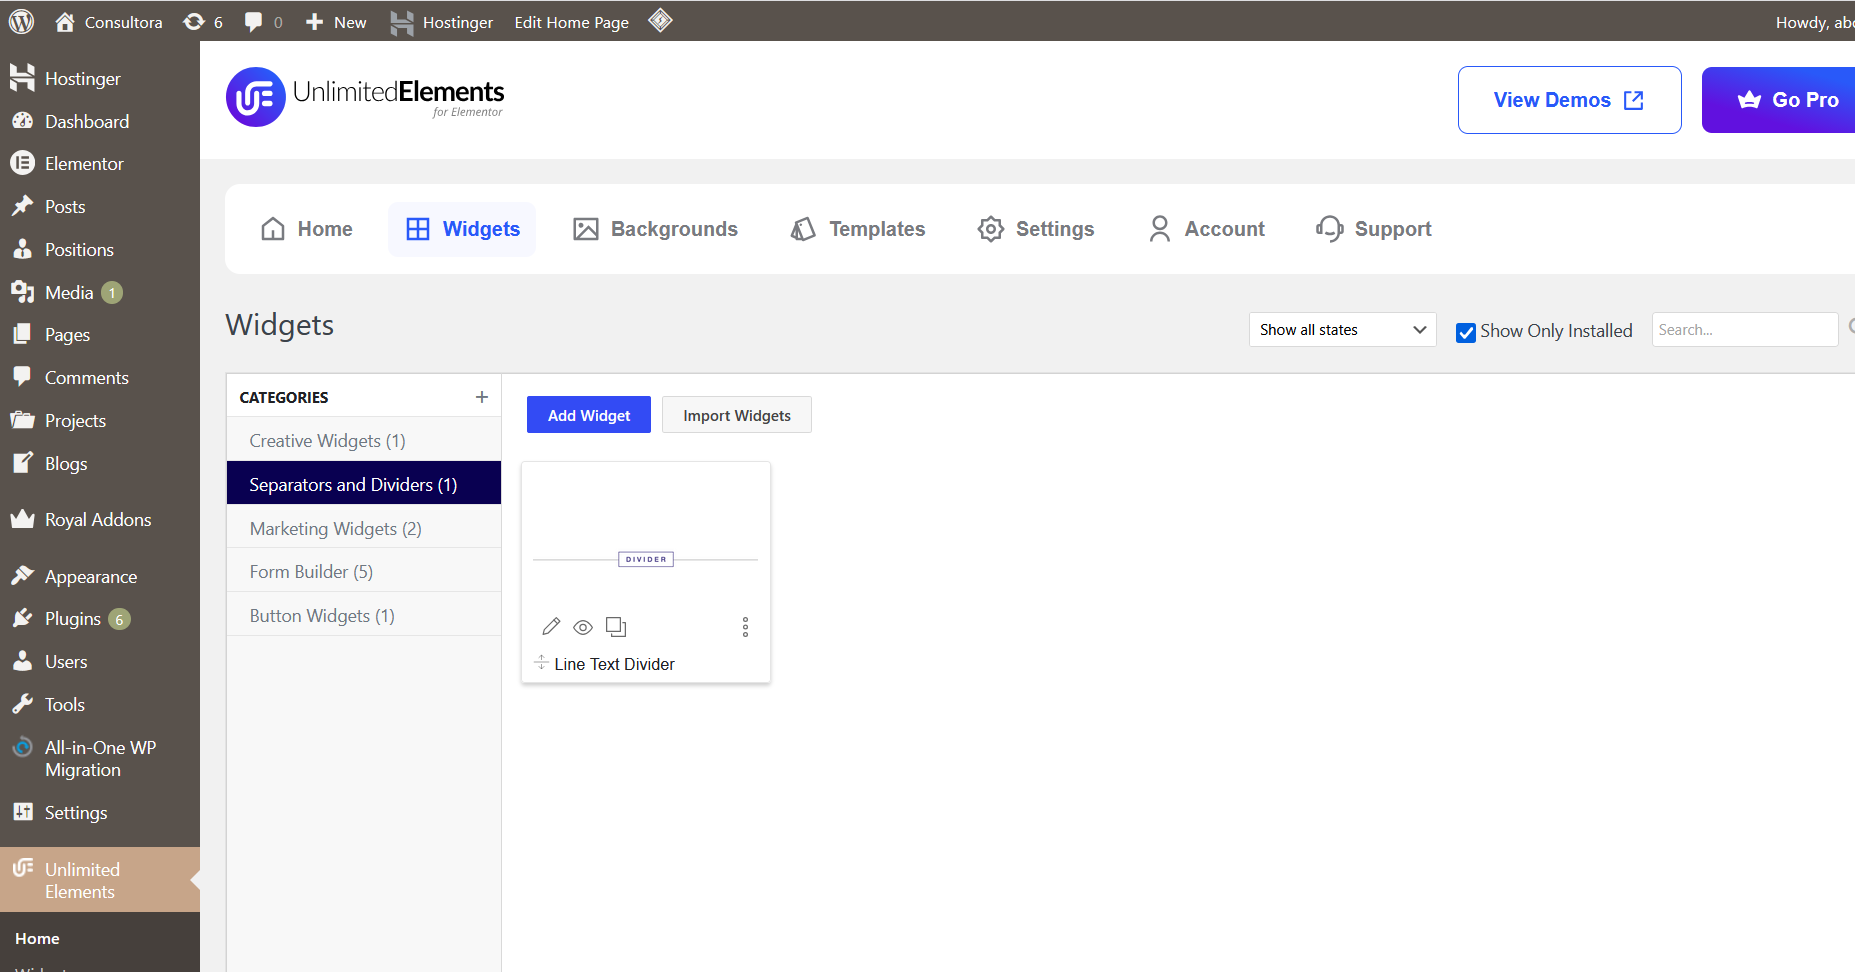Viewport: 1855px width, 972px height.
Task: Preview the Line Text Divider with the eye icon
Action: 583,626
